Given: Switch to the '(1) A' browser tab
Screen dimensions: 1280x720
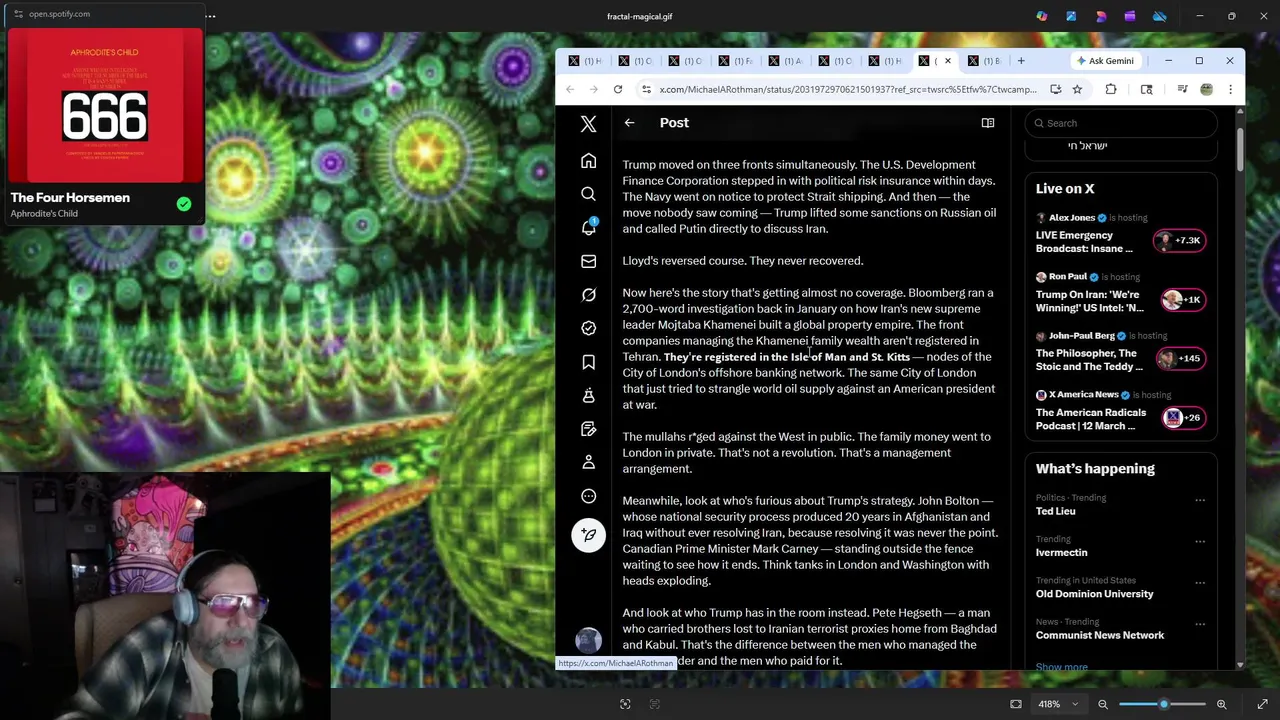Looking at the screenshot, I should point(785,61).
